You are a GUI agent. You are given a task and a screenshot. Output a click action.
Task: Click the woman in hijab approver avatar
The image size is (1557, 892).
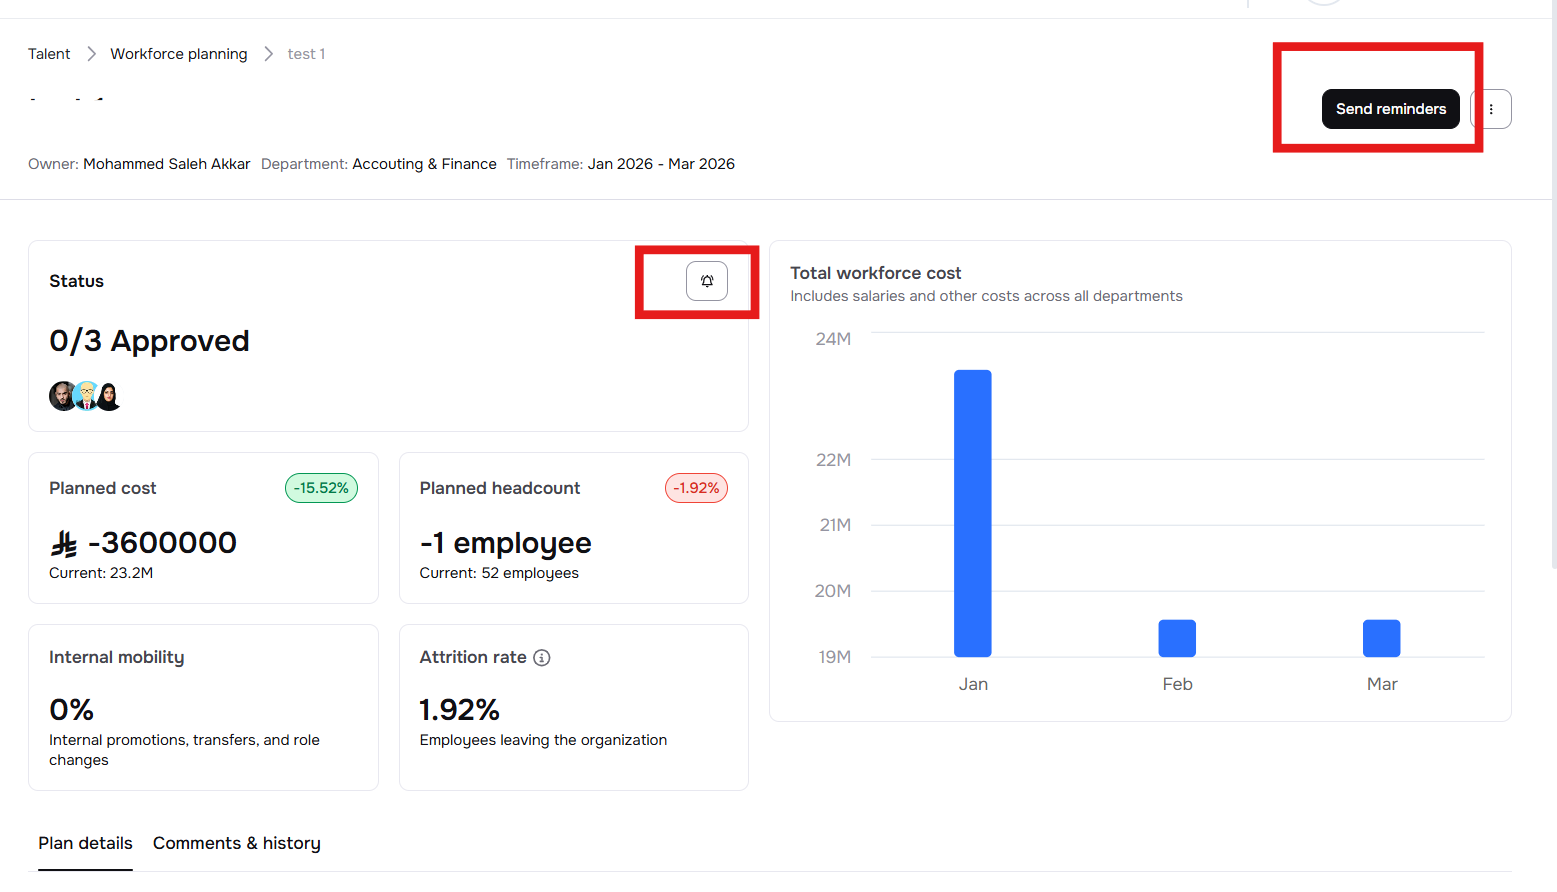(x=109, y=396)
